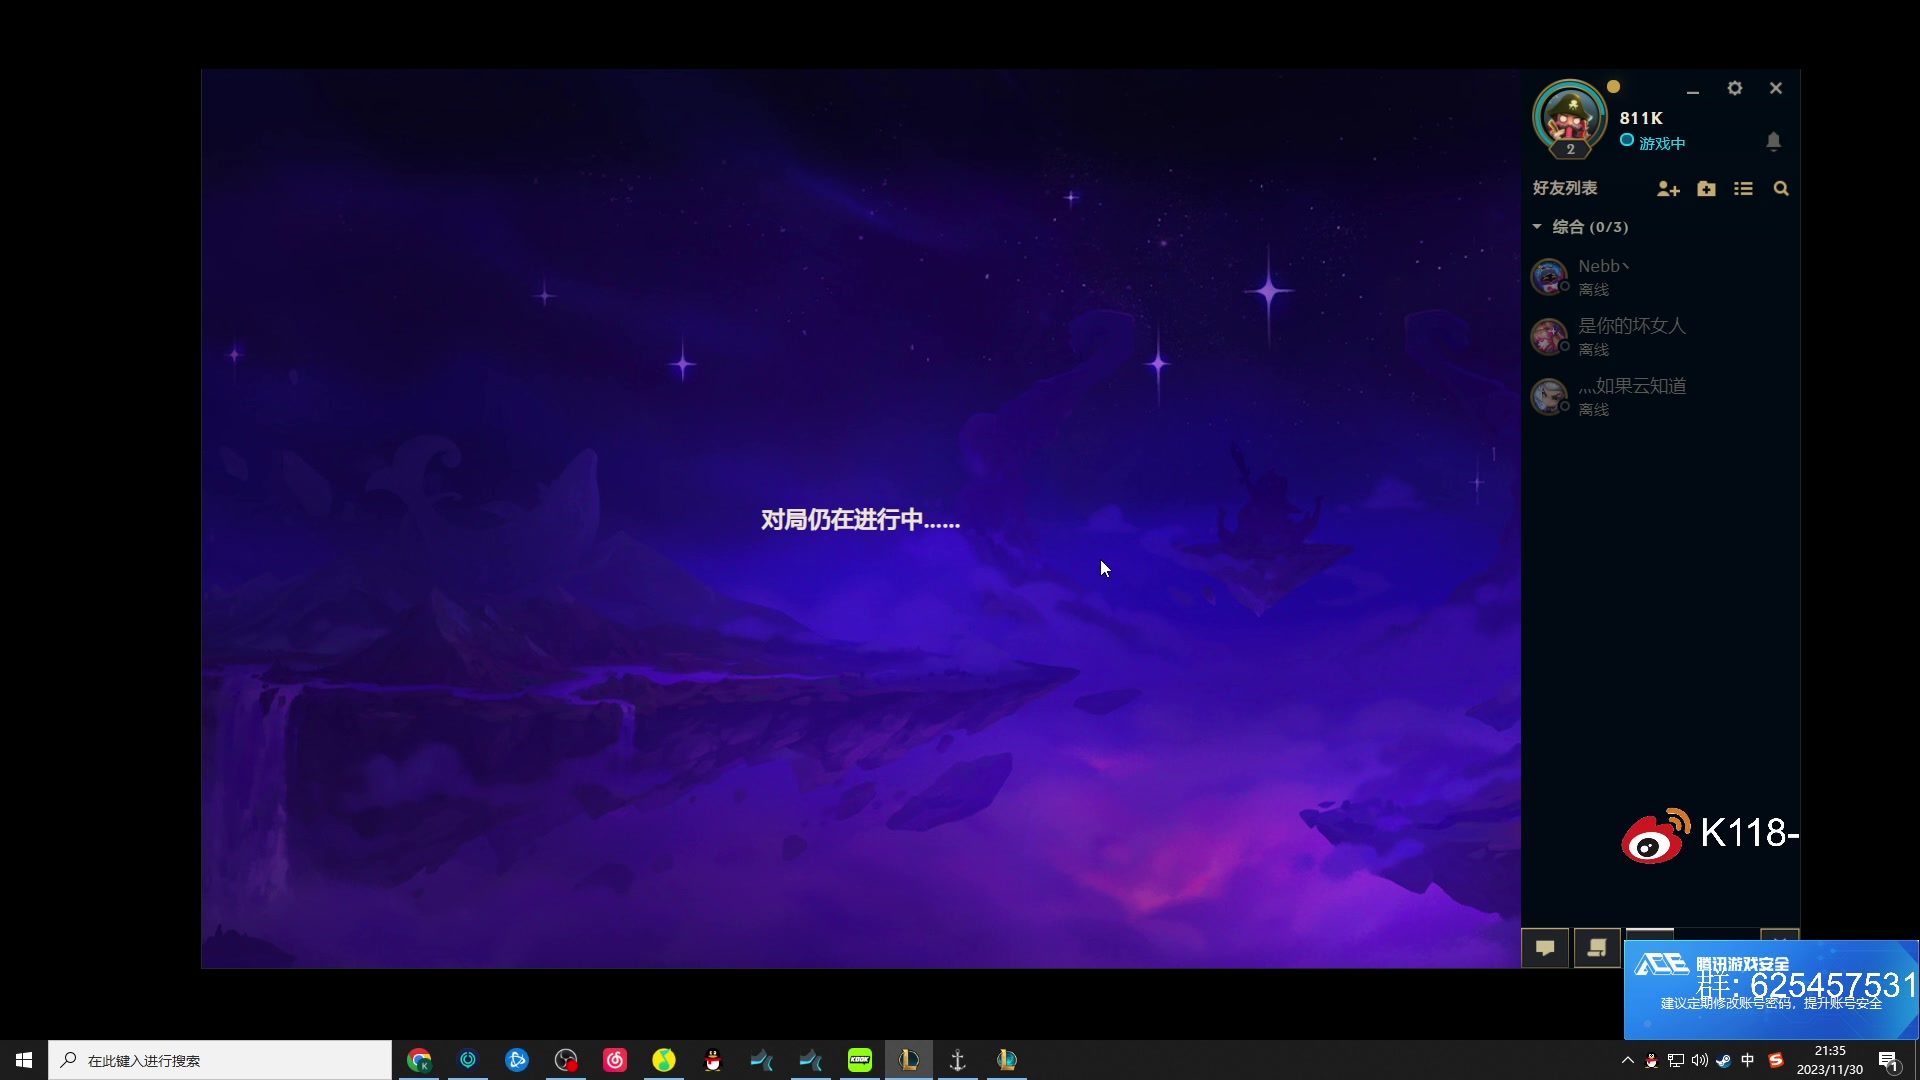Click the 对局仍在进行中 message text
The height and width of the screenshot is (1080, 1920).
(860, 520)
